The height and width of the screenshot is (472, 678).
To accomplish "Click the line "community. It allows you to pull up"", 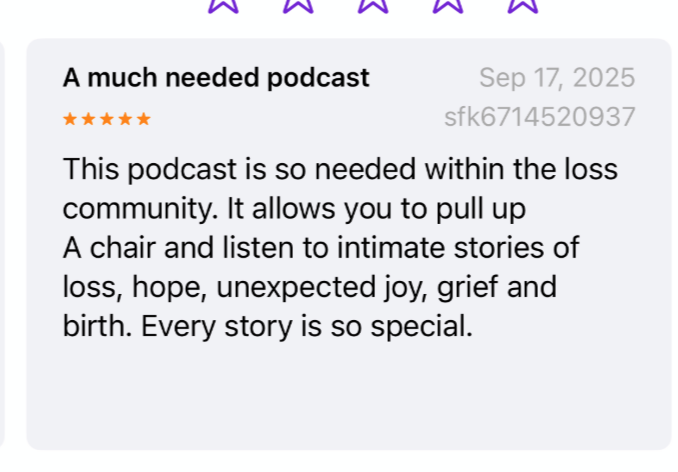I will 294,209.
